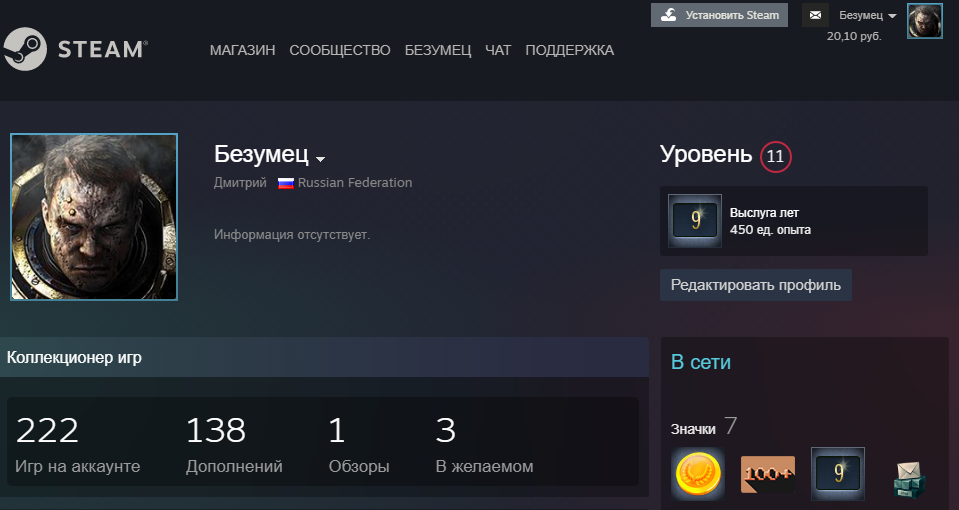Click the Steam logo icon
The height and width of the screenshot is (510, 959).
(24, 49)
